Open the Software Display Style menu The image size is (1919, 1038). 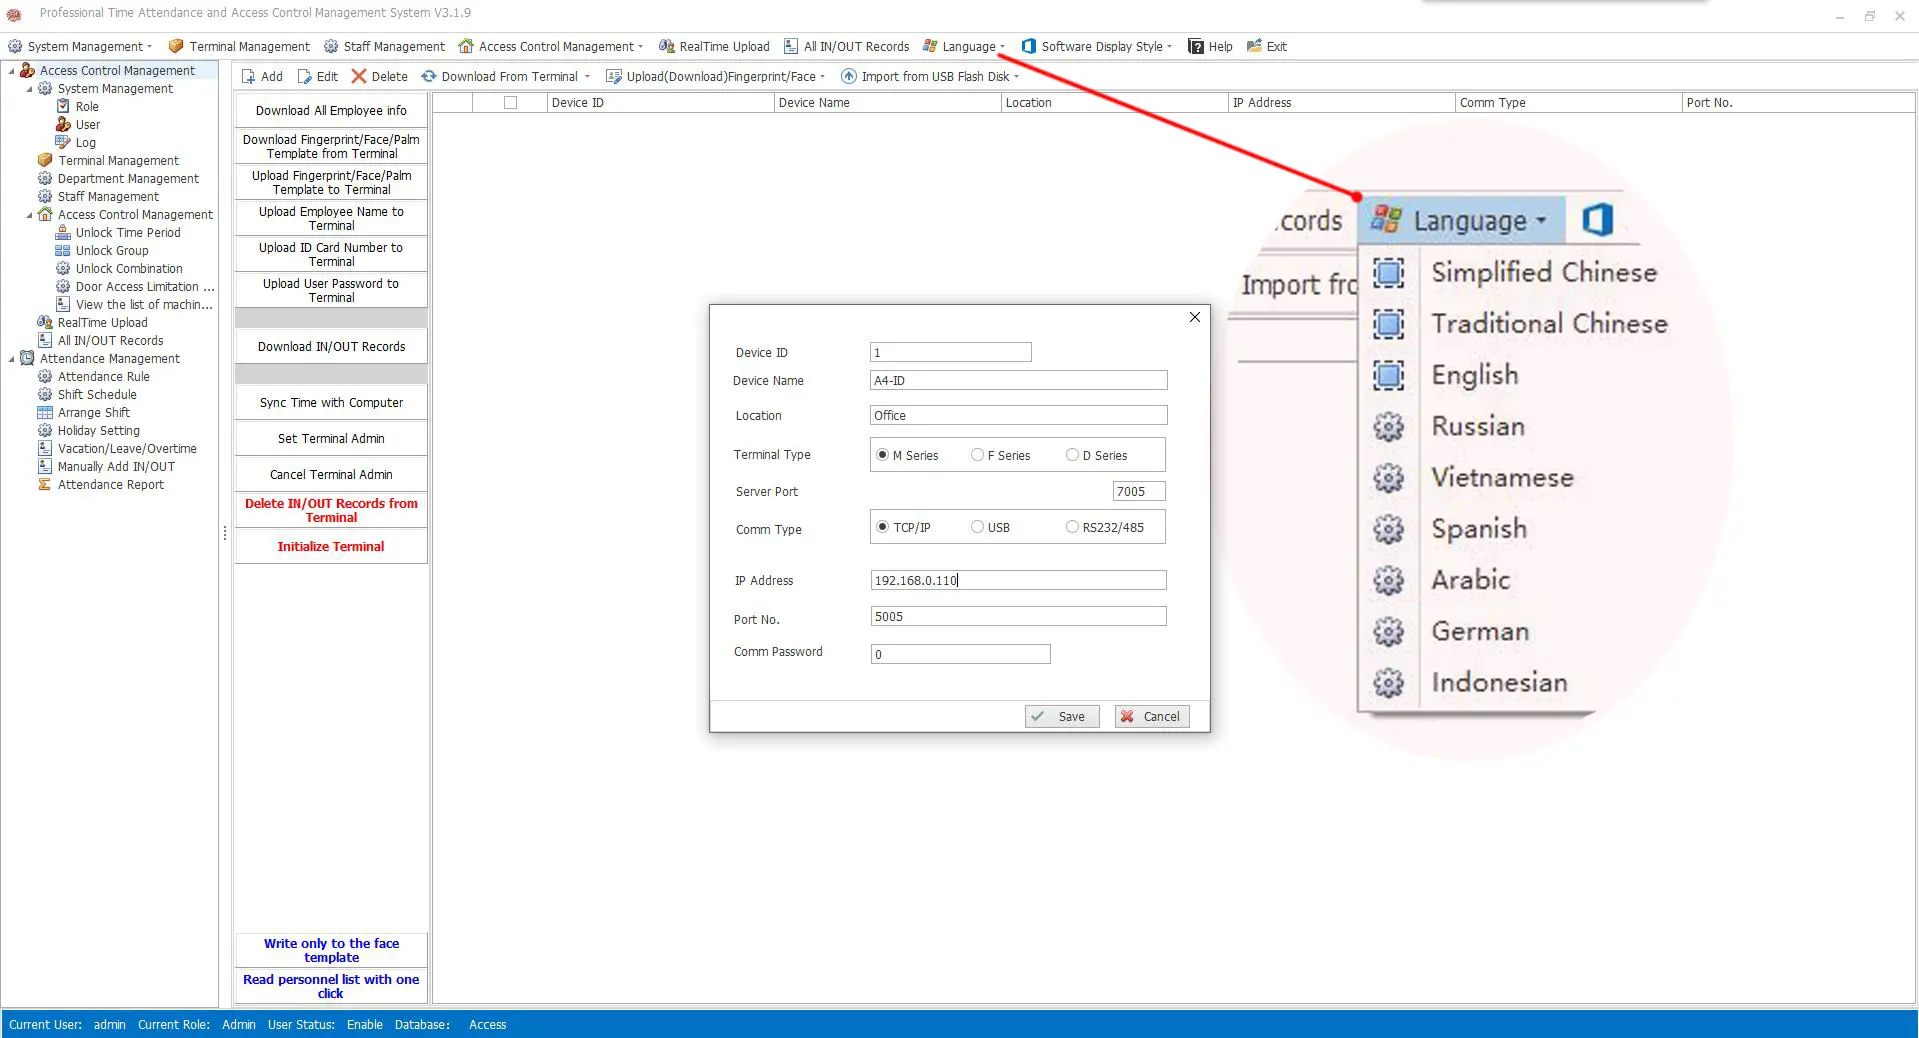[1096, 47]
